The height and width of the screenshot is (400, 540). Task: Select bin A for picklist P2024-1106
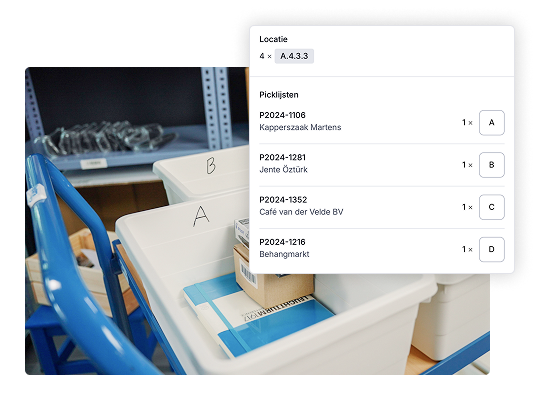tap(491, 123)
